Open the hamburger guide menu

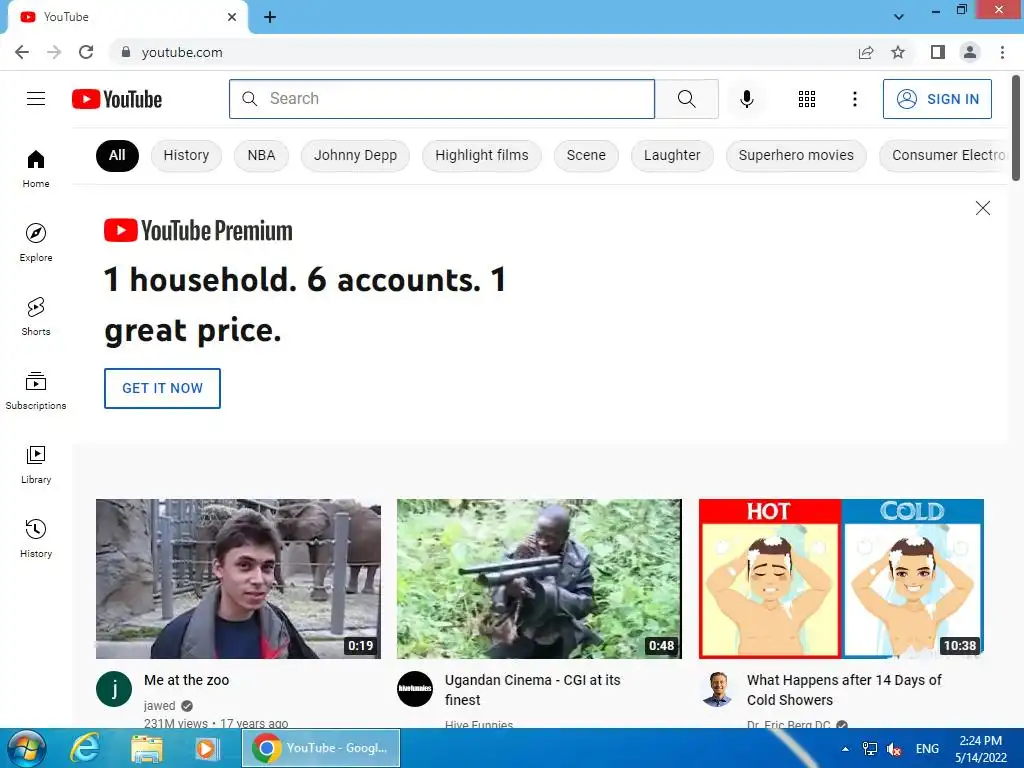tap(36, 99)
